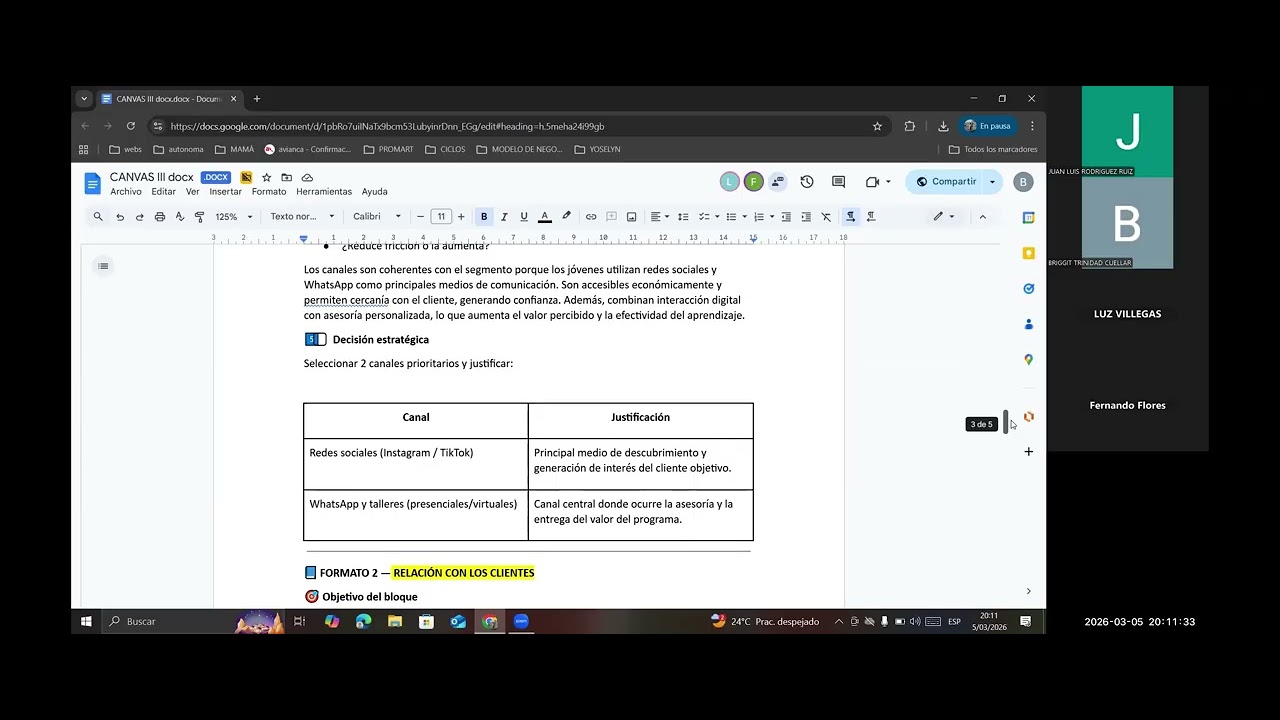Increase the paragraph indent
This screenshot has height=720, width=1280.
806,217
